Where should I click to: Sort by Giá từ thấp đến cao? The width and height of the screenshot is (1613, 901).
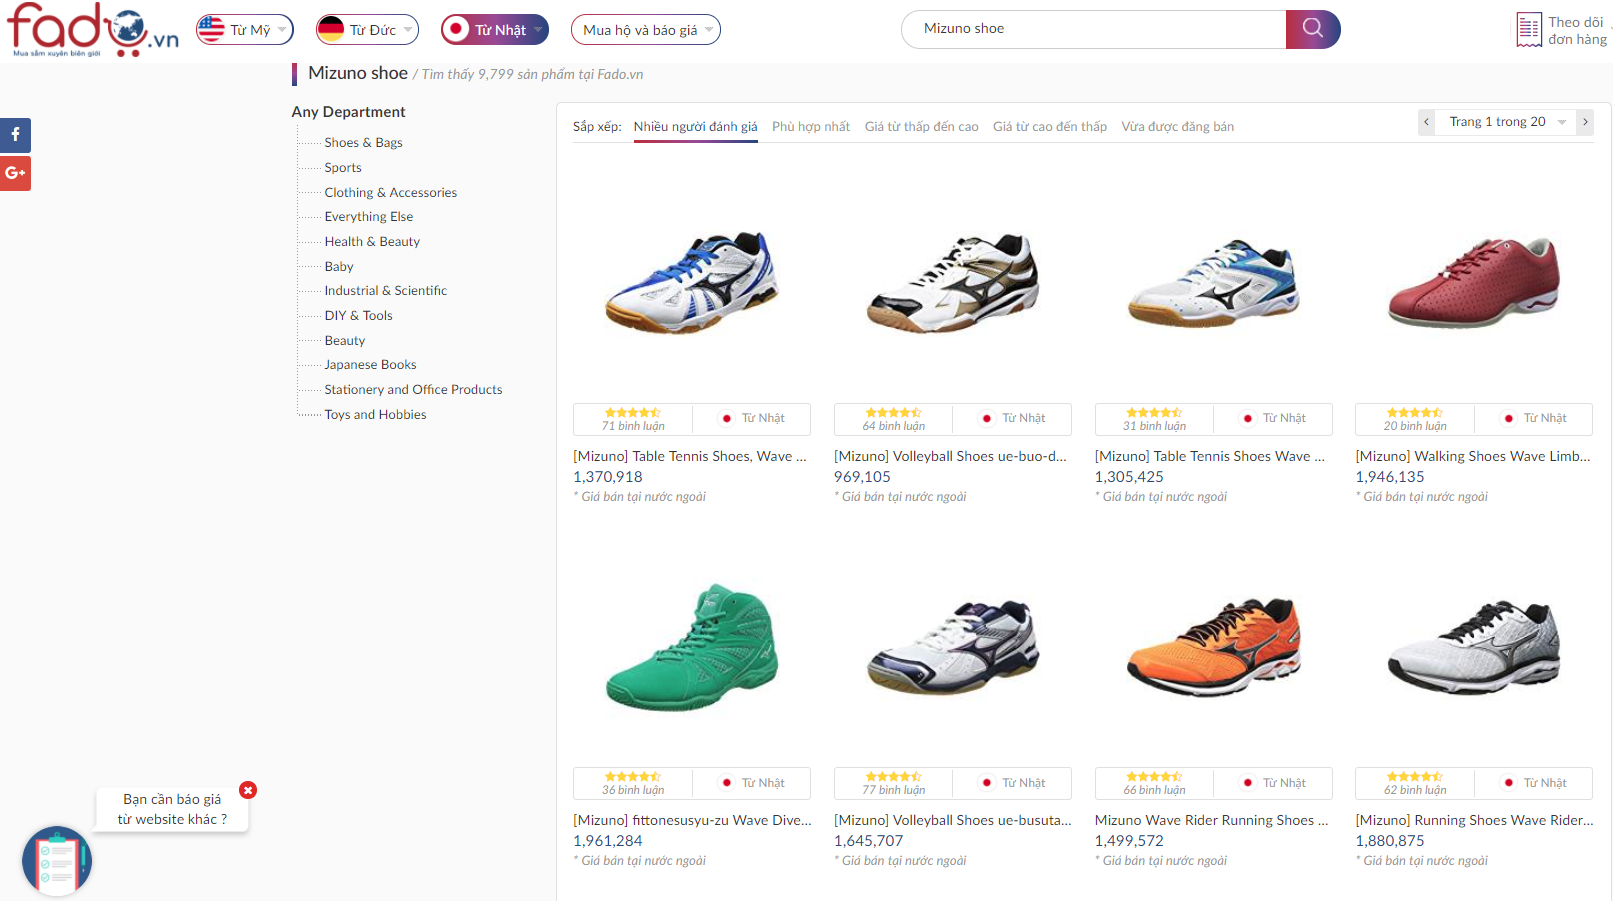click(922, 127)
